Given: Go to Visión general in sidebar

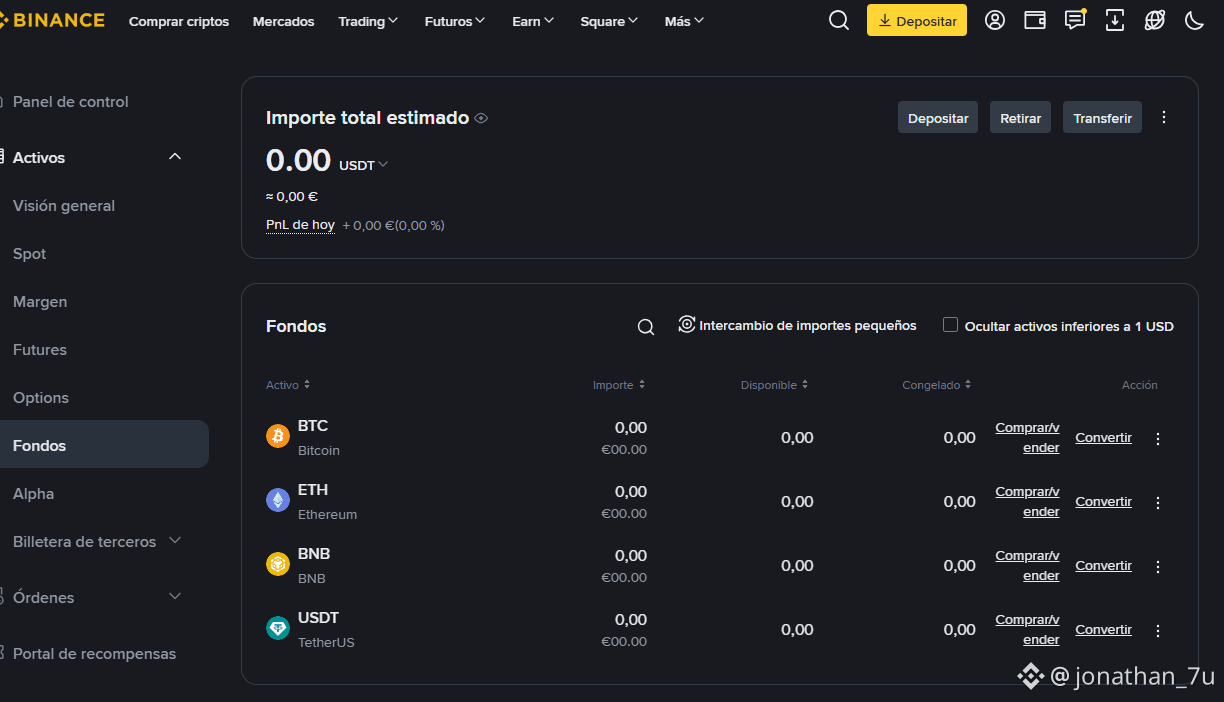Looking at the screenshot, I should (x=64, y=206).
